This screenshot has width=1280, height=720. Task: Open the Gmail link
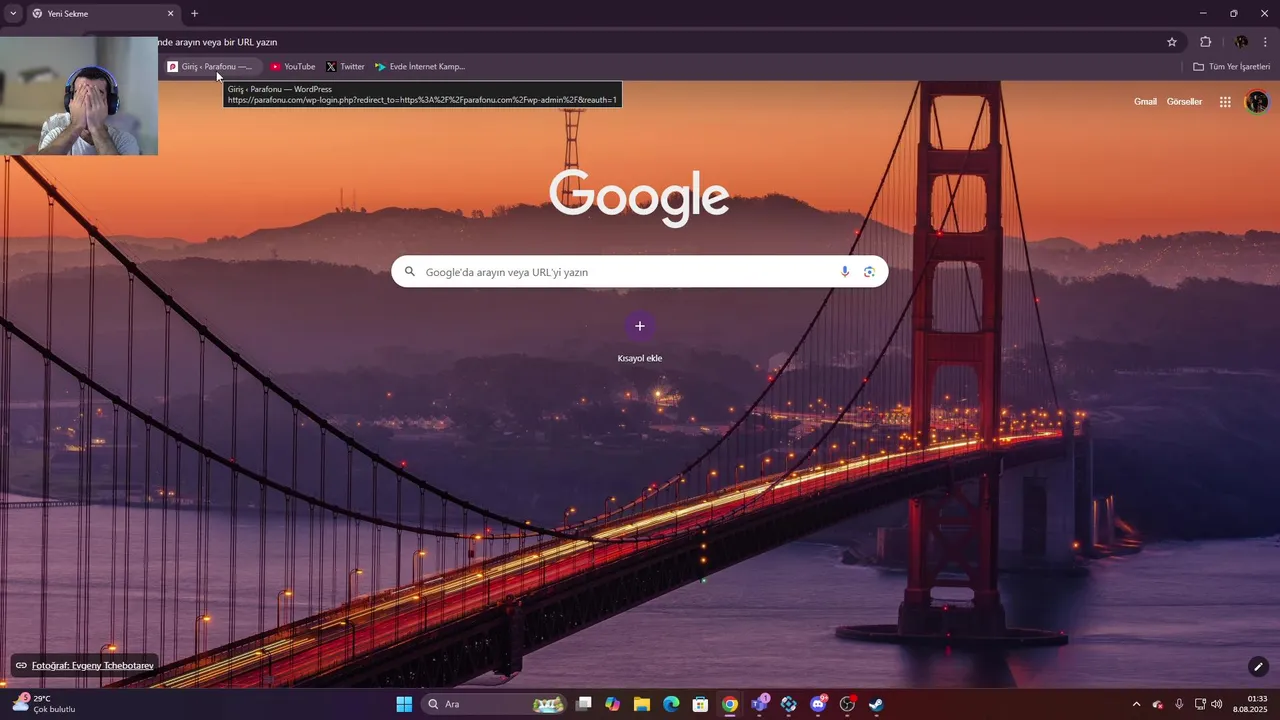pyautogui.click(x=1145, y=102)
